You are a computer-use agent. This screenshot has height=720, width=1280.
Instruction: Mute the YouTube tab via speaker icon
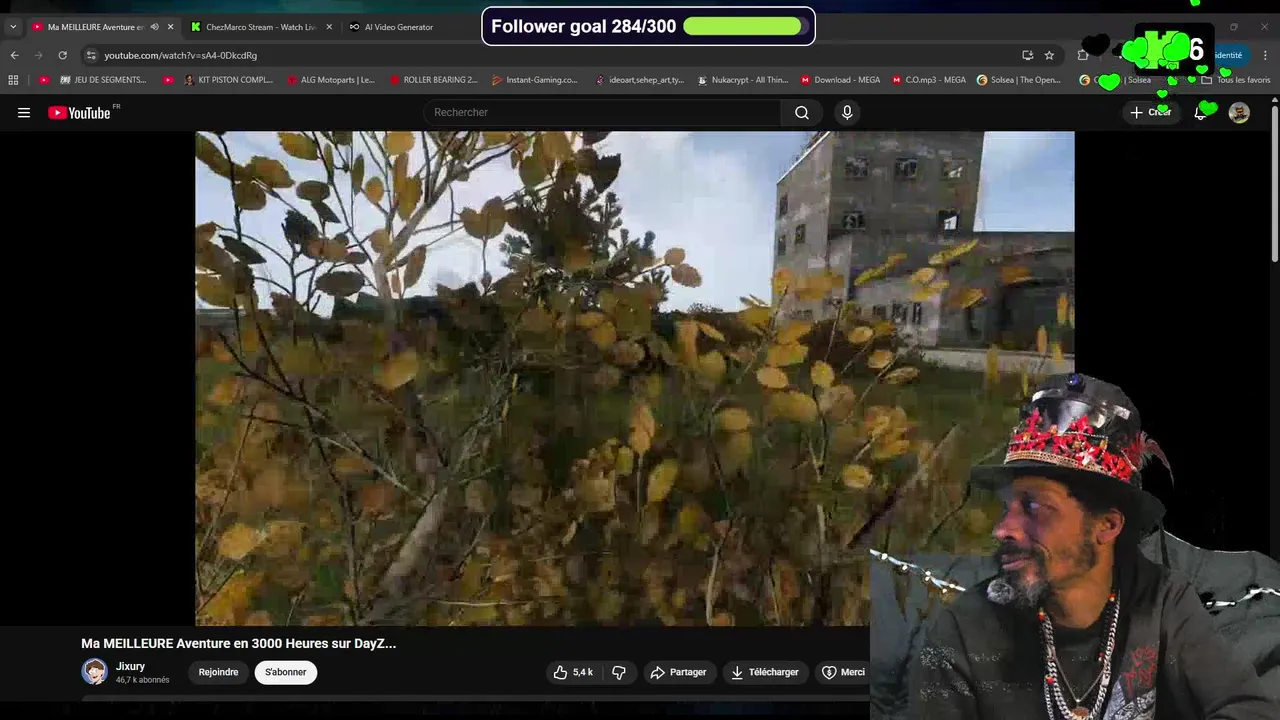(154, 27)
